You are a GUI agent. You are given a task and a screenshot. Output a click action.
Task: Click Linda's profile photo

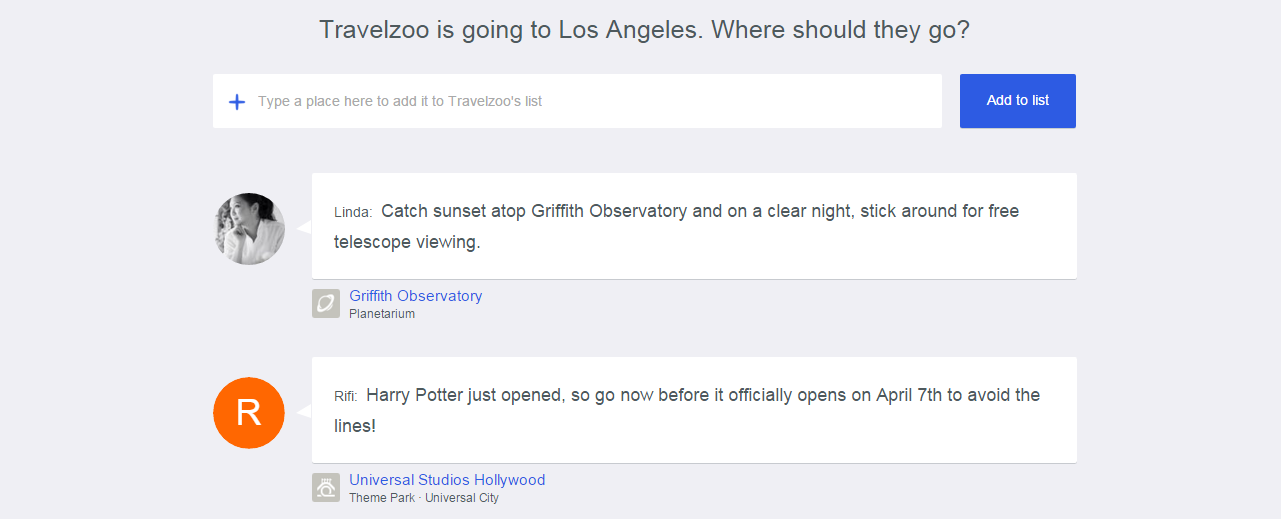click(x=250, y=229)
